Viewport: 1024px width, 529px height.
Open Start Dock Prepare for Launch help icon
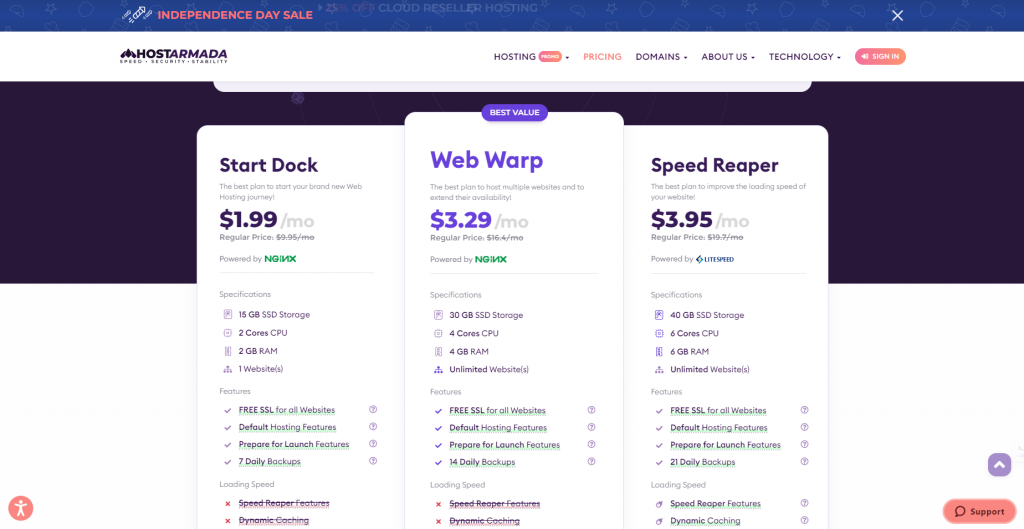click(x=373, y=443)
